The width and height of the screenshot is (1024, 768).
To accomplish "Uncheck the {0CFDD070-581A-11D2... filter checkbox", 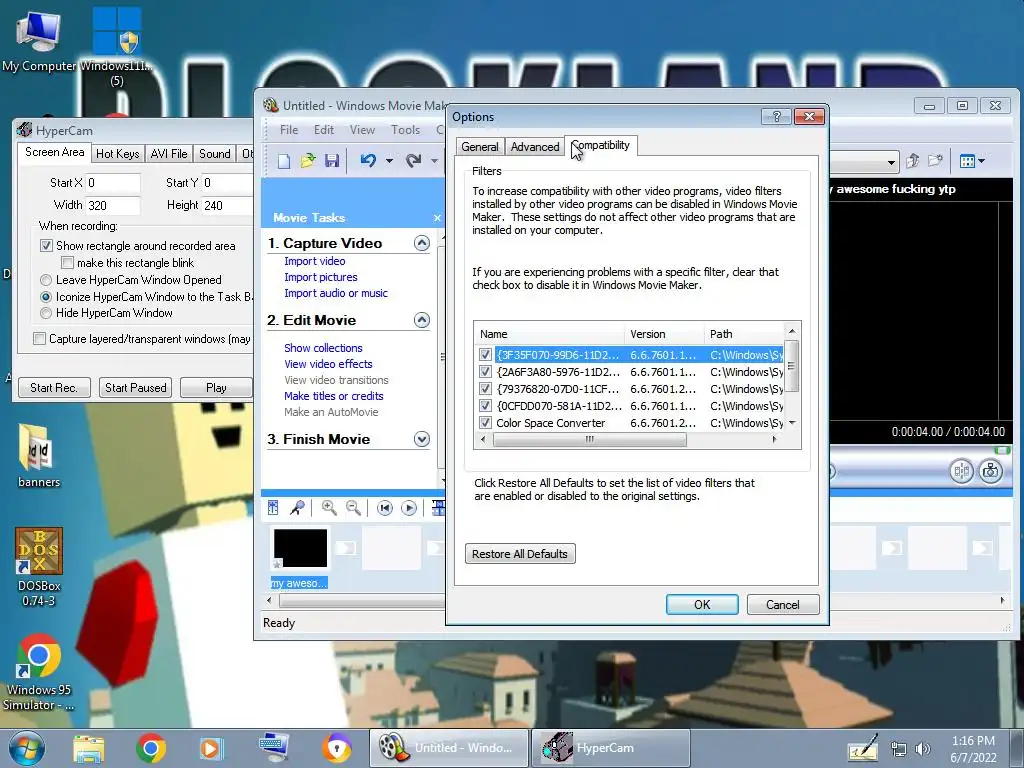I will pos(485,406).
